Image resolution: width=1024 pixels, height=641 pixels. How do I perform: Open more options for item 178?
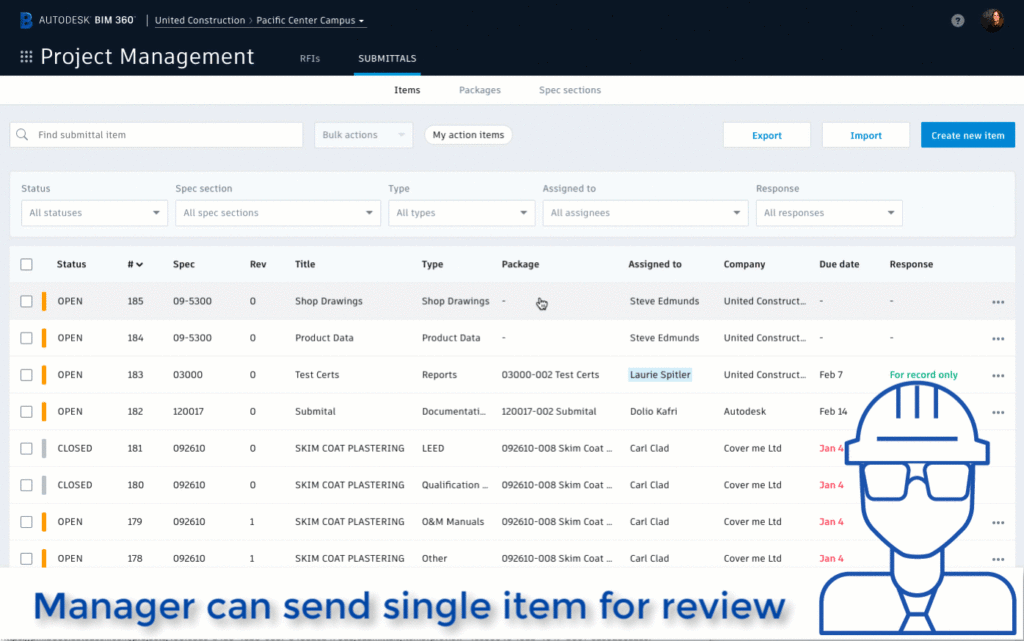(x=998, y=559)
